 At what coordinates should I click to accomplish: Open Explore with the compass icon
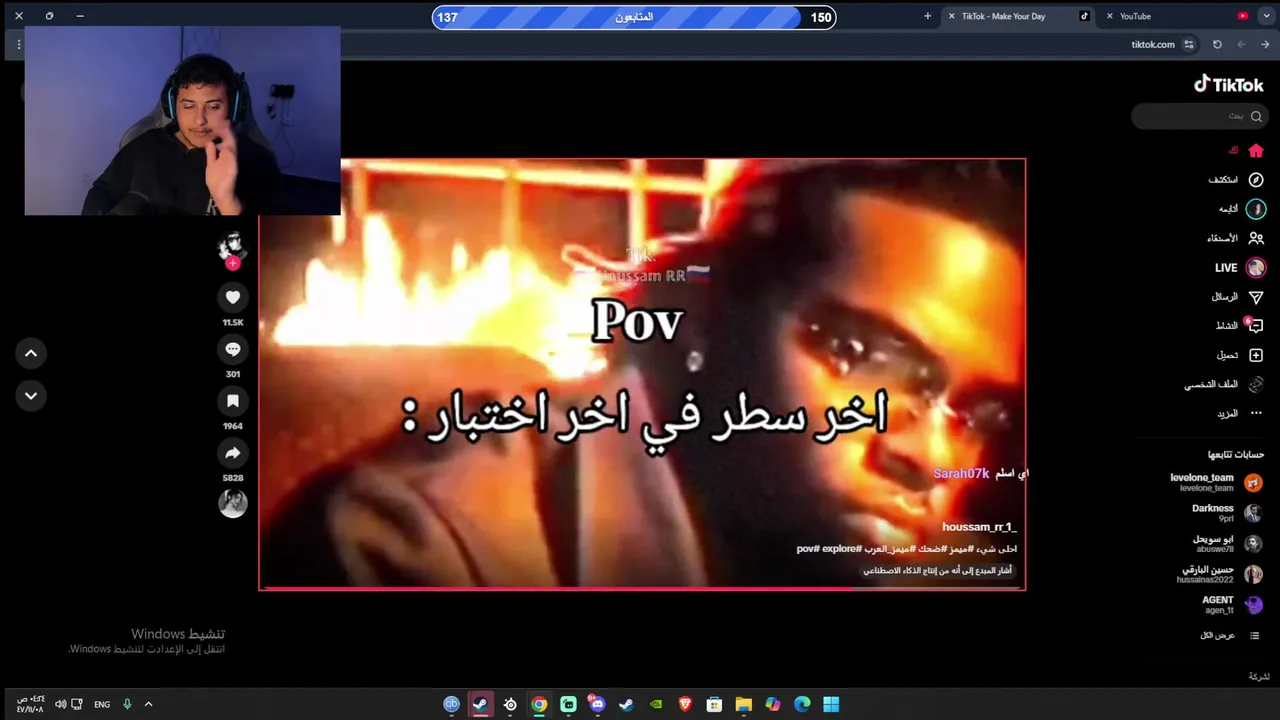[x=1256, y=180]
